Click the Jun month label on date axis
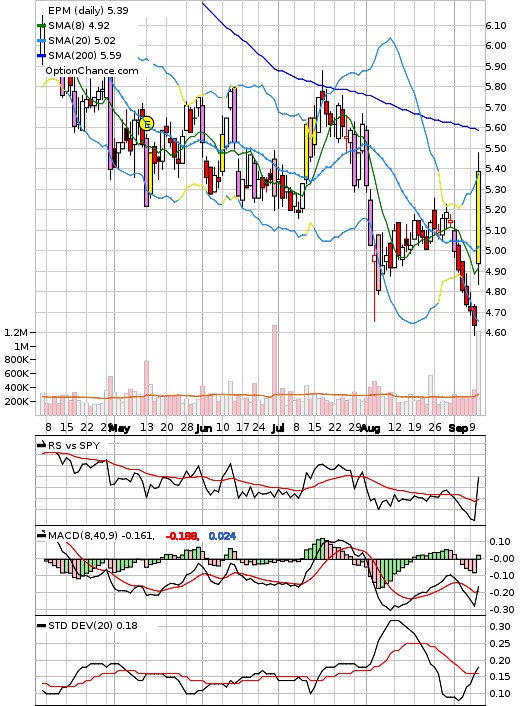This screenshot has height=706, width=526. pyautogui.click(x=204, y=428)
